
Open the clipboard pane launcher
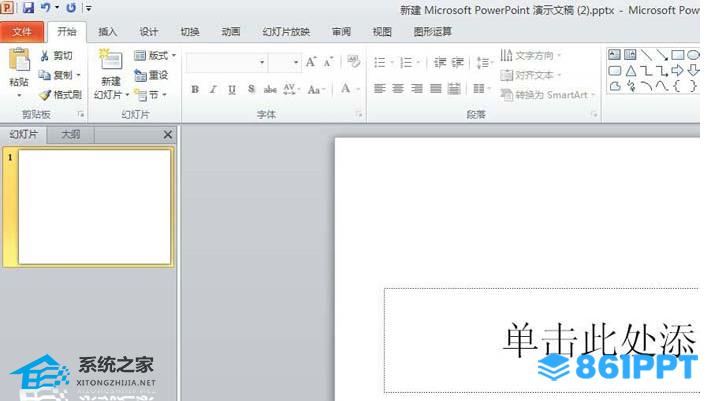pyautogui.click(x=81, y=114)
